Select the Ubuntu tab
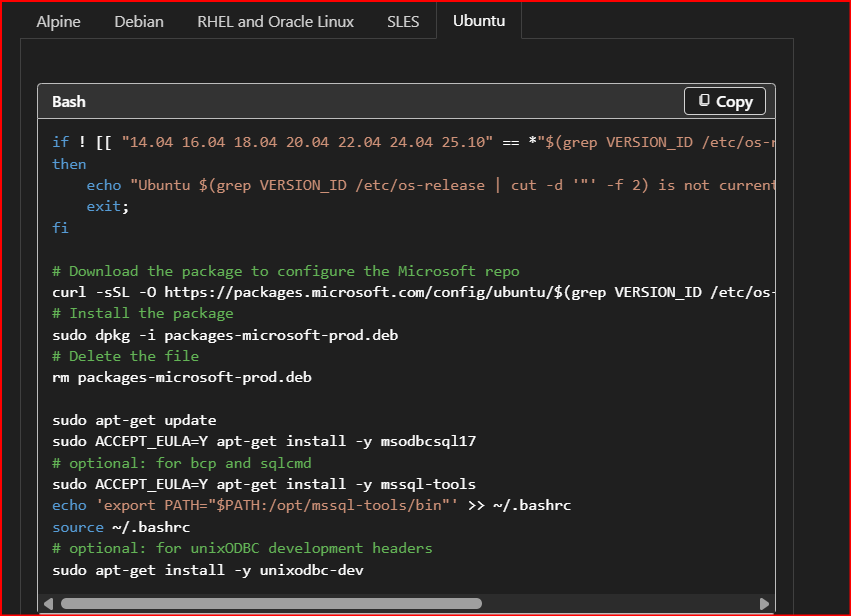The image size is (851, 616). coord(479,21)
